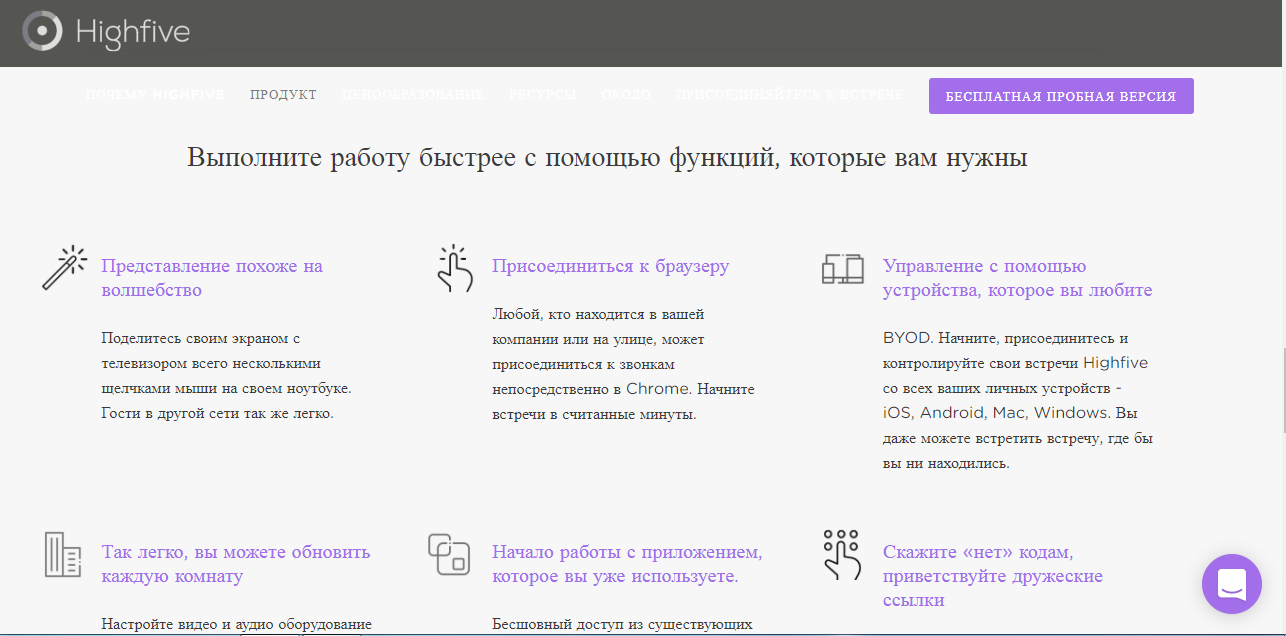The height and width of the screenshot is (636, 1286).
Task: Click the multi-device management icon
Action: coord(845,268)
